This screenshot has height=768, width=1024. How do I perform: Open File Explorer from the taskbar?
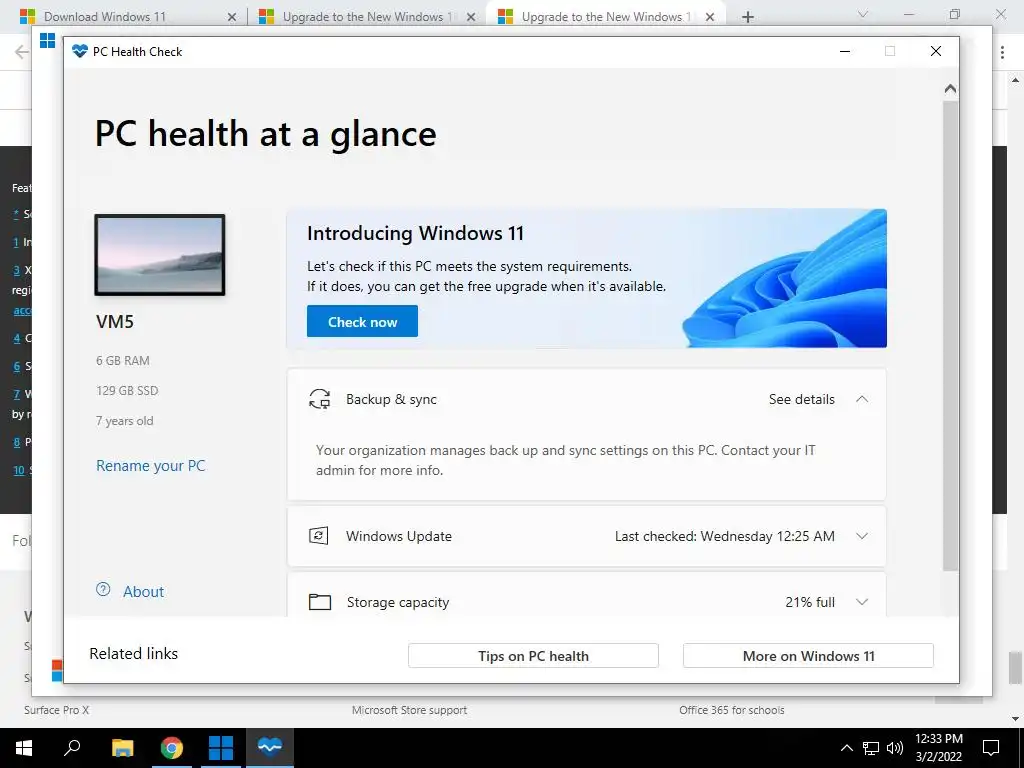122,748
